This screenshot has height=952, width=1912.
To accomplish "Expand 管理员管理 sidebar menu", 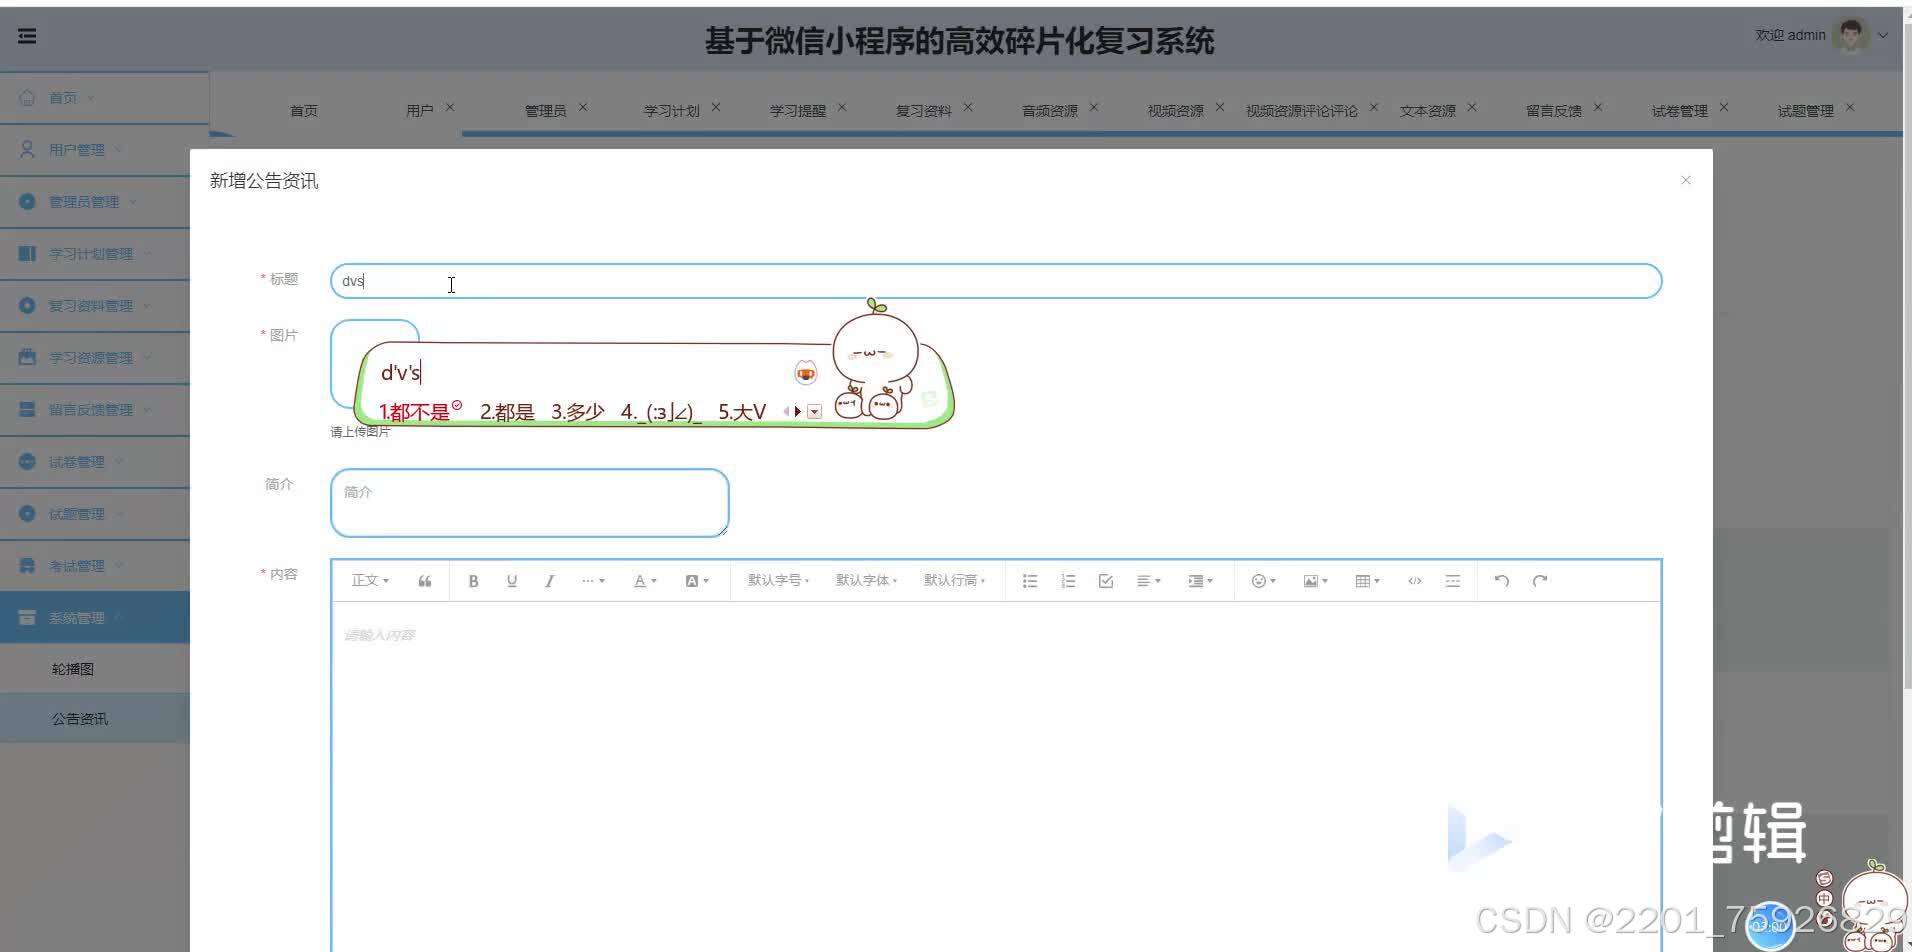I will point(95,201).
